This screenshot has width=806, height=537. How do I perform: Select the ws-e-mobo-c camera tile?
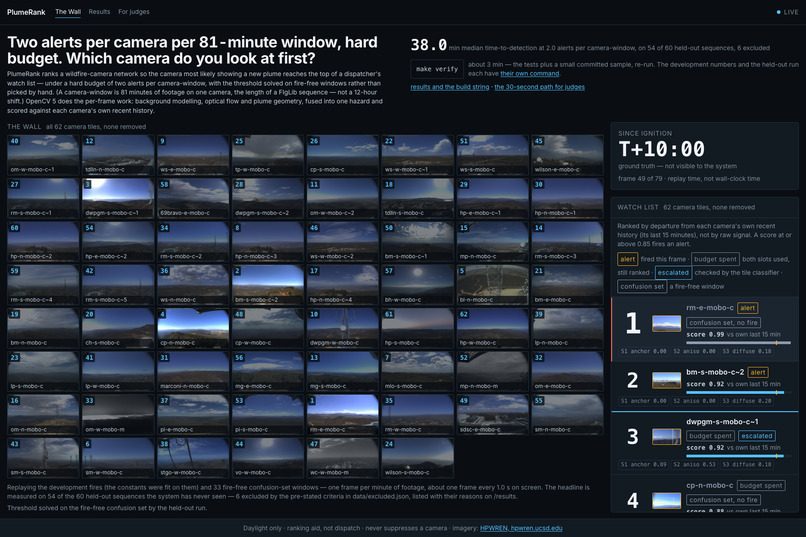(193, 155)
